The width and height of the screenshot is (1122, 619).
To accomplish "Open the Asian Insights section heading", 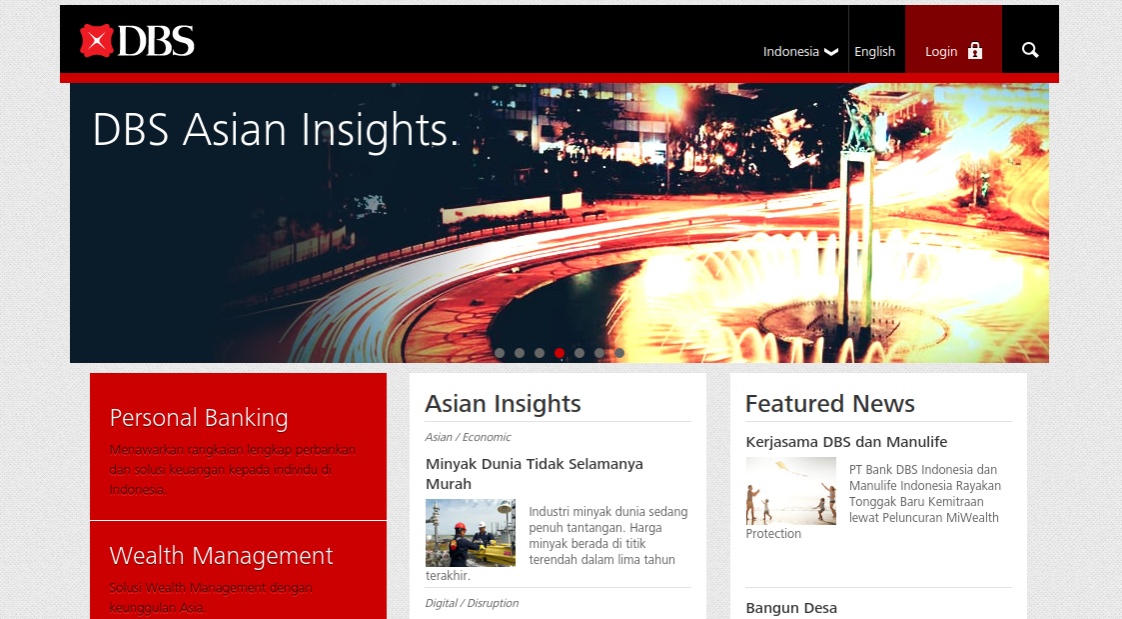I will (503, 404).
